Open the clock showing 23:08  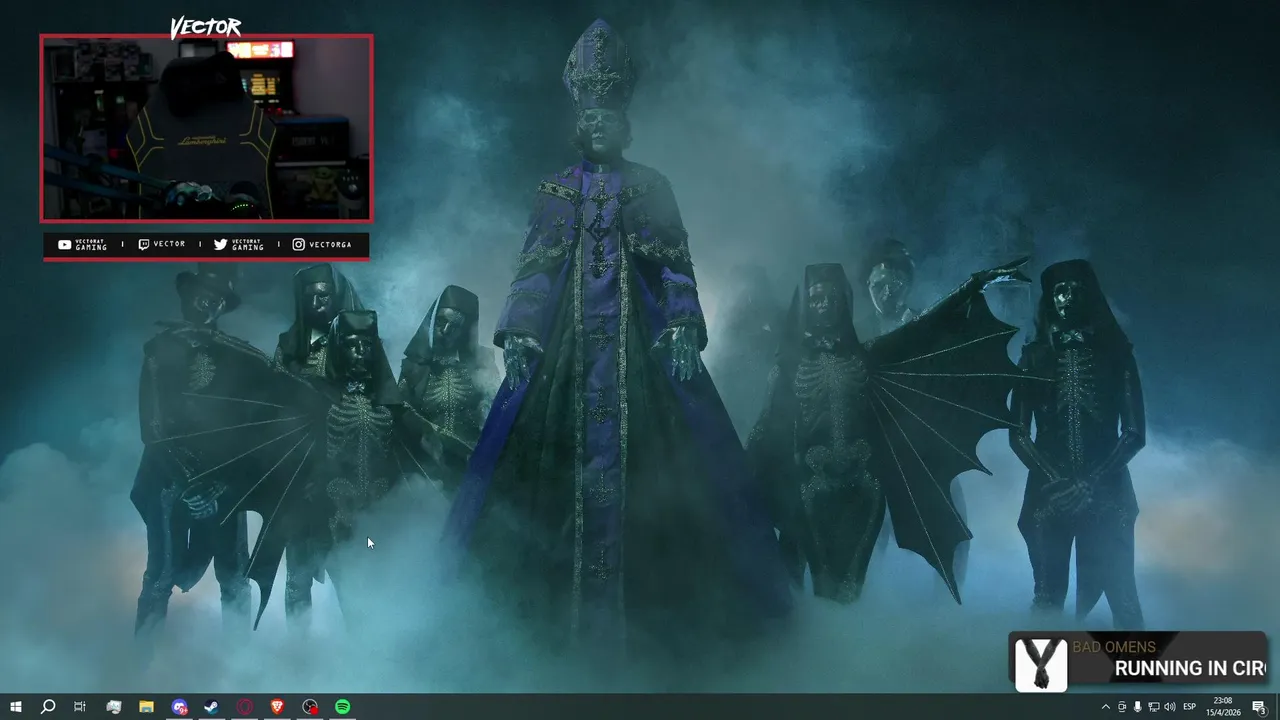coord(1224,707)
